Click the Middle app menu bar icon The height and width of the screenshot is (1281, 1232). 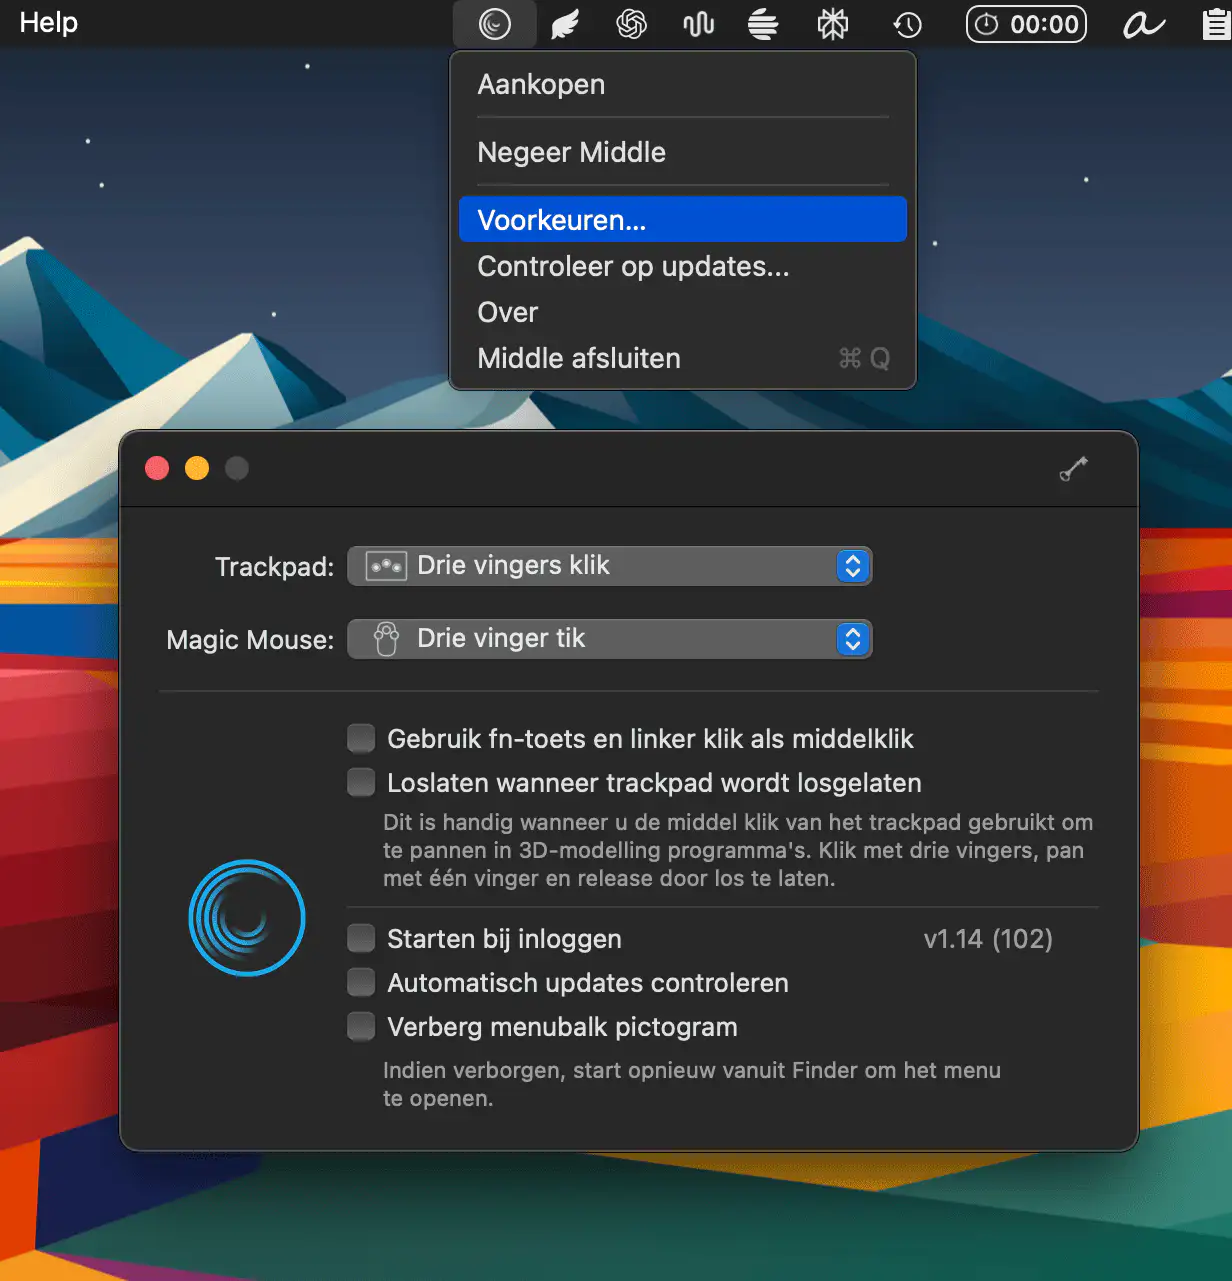[x=494, y=23]
